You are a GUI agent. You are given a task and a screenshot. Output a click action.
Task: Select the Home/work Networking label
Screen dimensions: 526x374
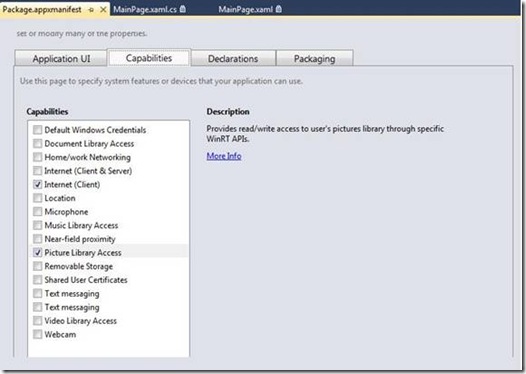coord(88,157)
